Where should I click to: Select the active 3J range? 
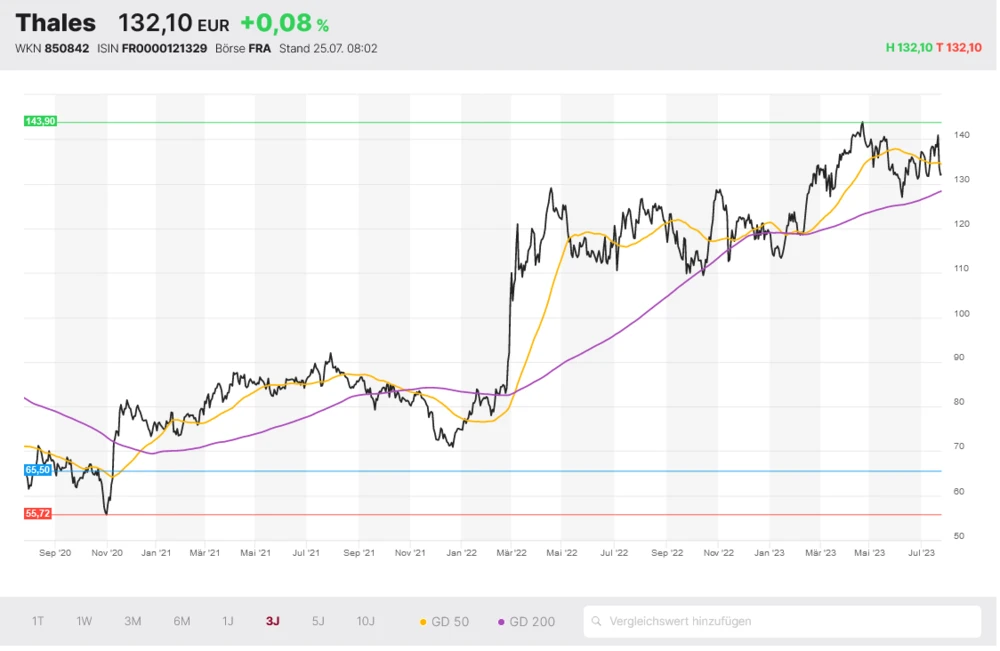coord(273,621)
